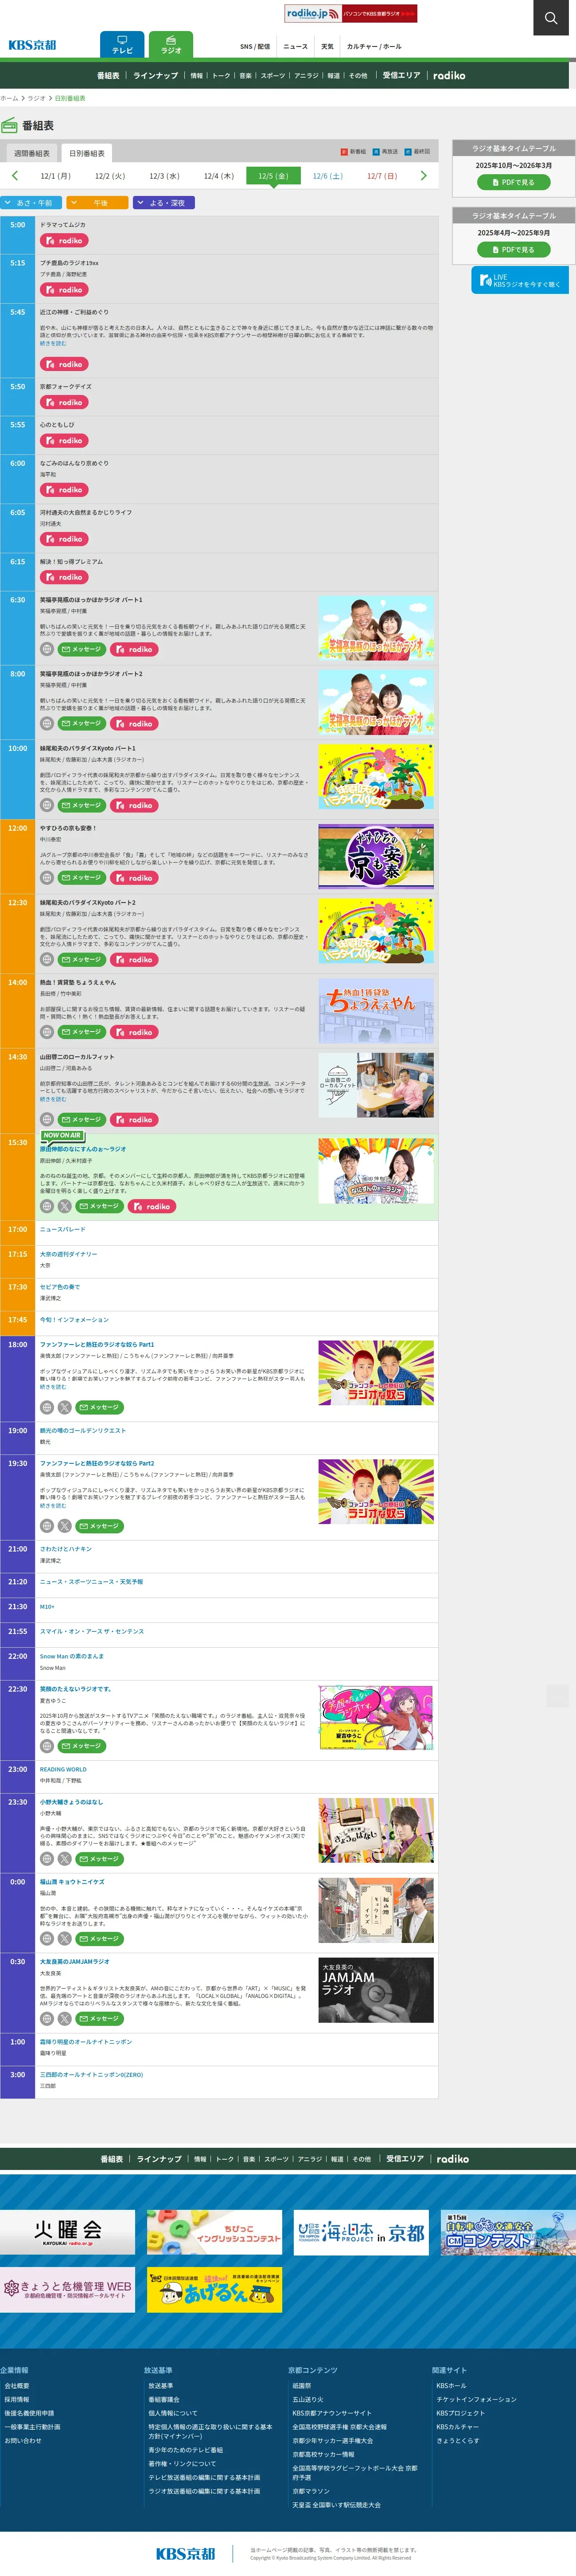Collapse the 午後 section
Image resolution: width=576 pixels, height=2576 pixels.
[x=97, y=203]
